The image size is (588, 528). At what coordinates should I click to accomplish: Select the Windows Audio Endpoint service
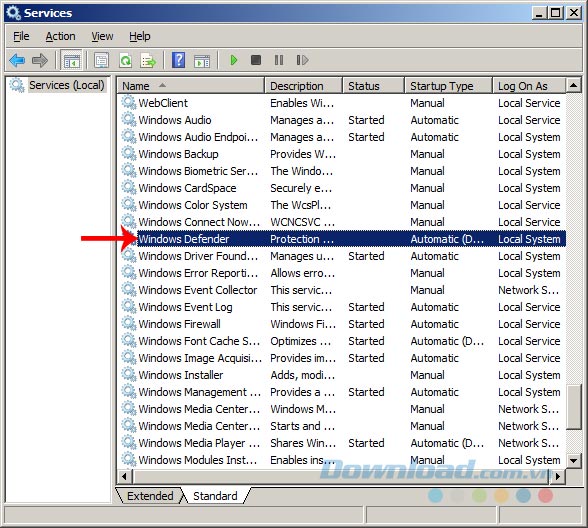tap(198, 137)
